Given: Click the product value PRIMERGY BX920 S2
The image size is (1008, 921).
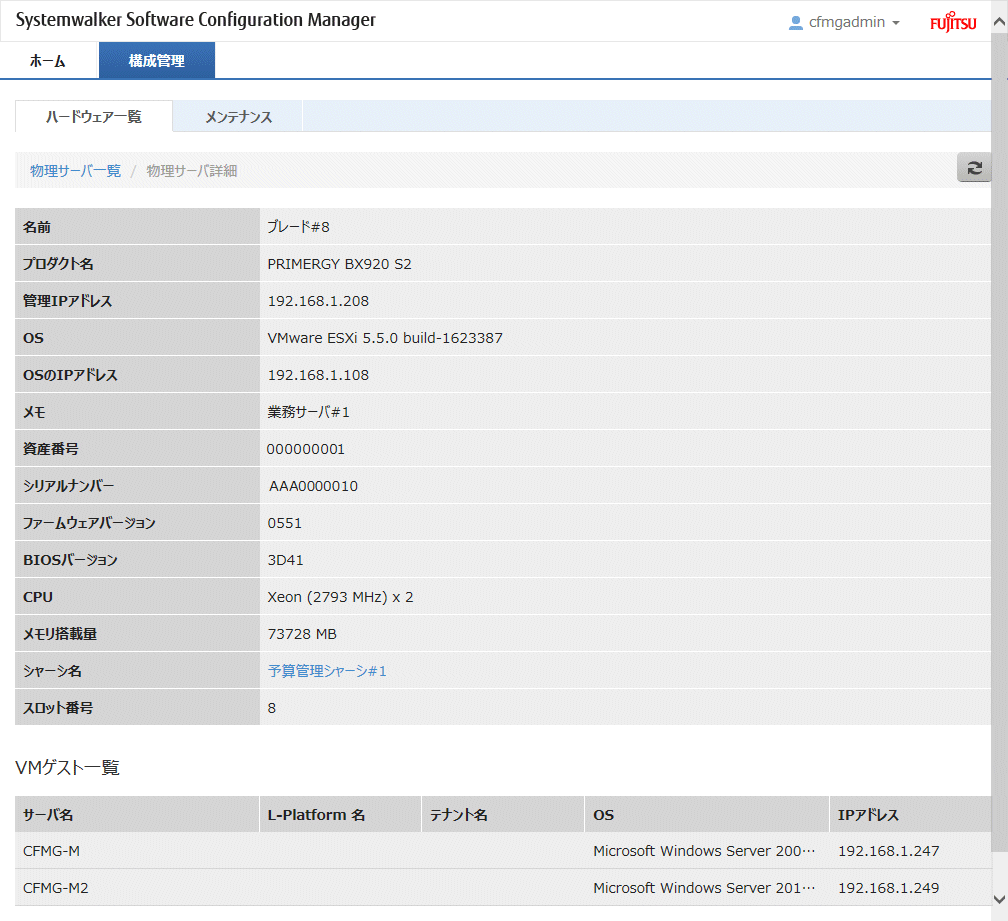Looking at the screenshot, I should tap(339, 264).
